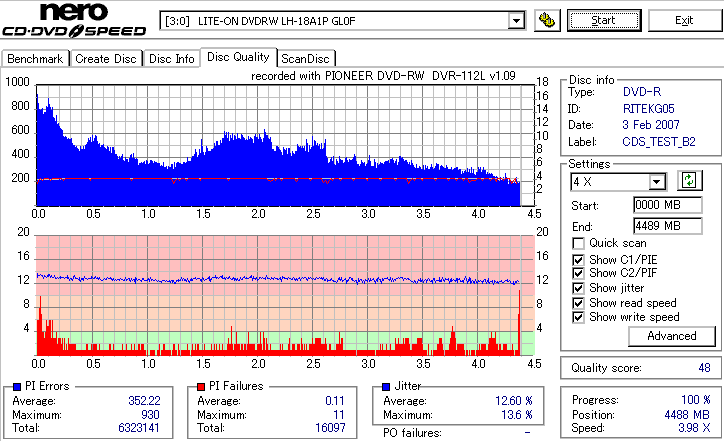Viewport: 724px width, 441px height.
Task: Toggle the Show C2/PIF checkbox
Action: pos(578,273)
